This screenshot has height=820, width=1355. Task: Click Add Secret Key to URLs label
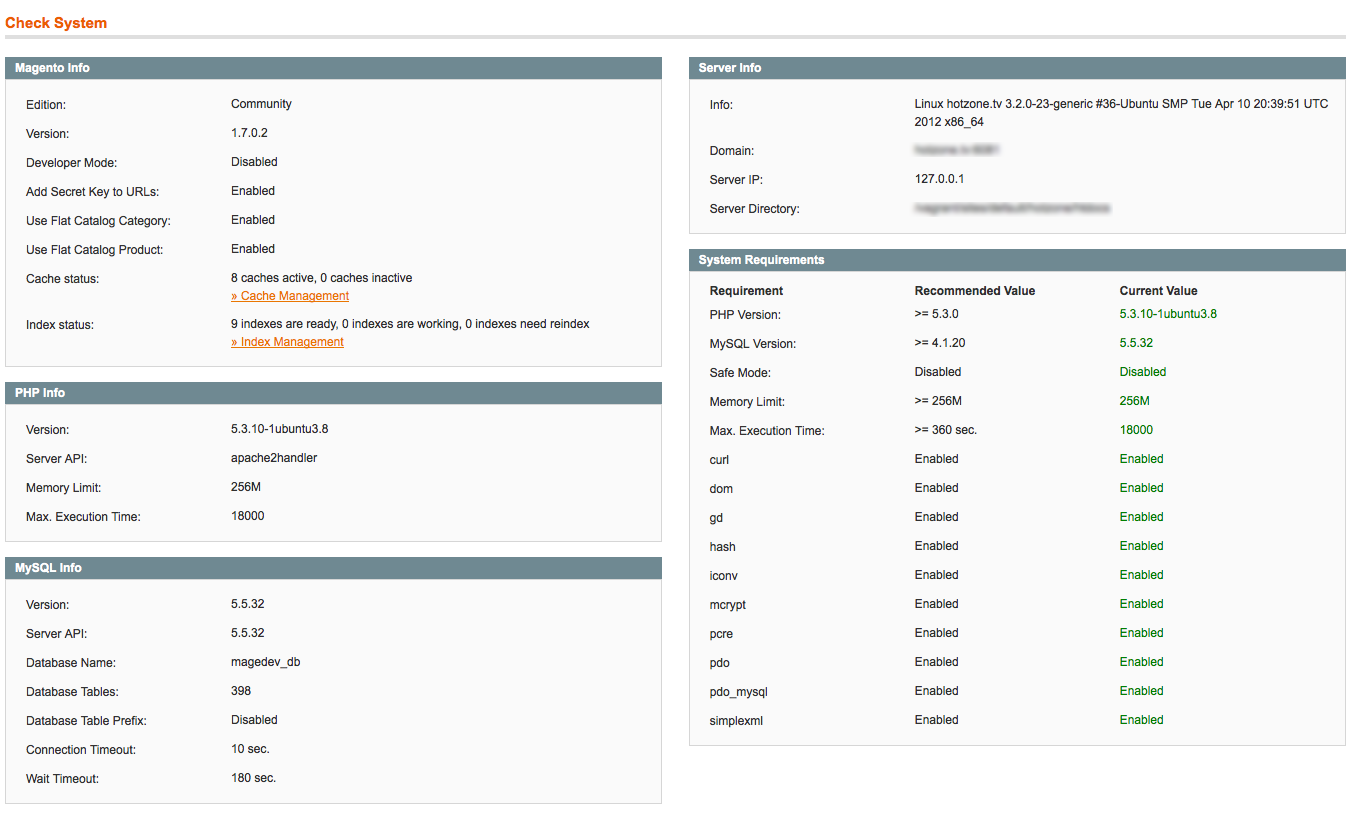point(94,191)
